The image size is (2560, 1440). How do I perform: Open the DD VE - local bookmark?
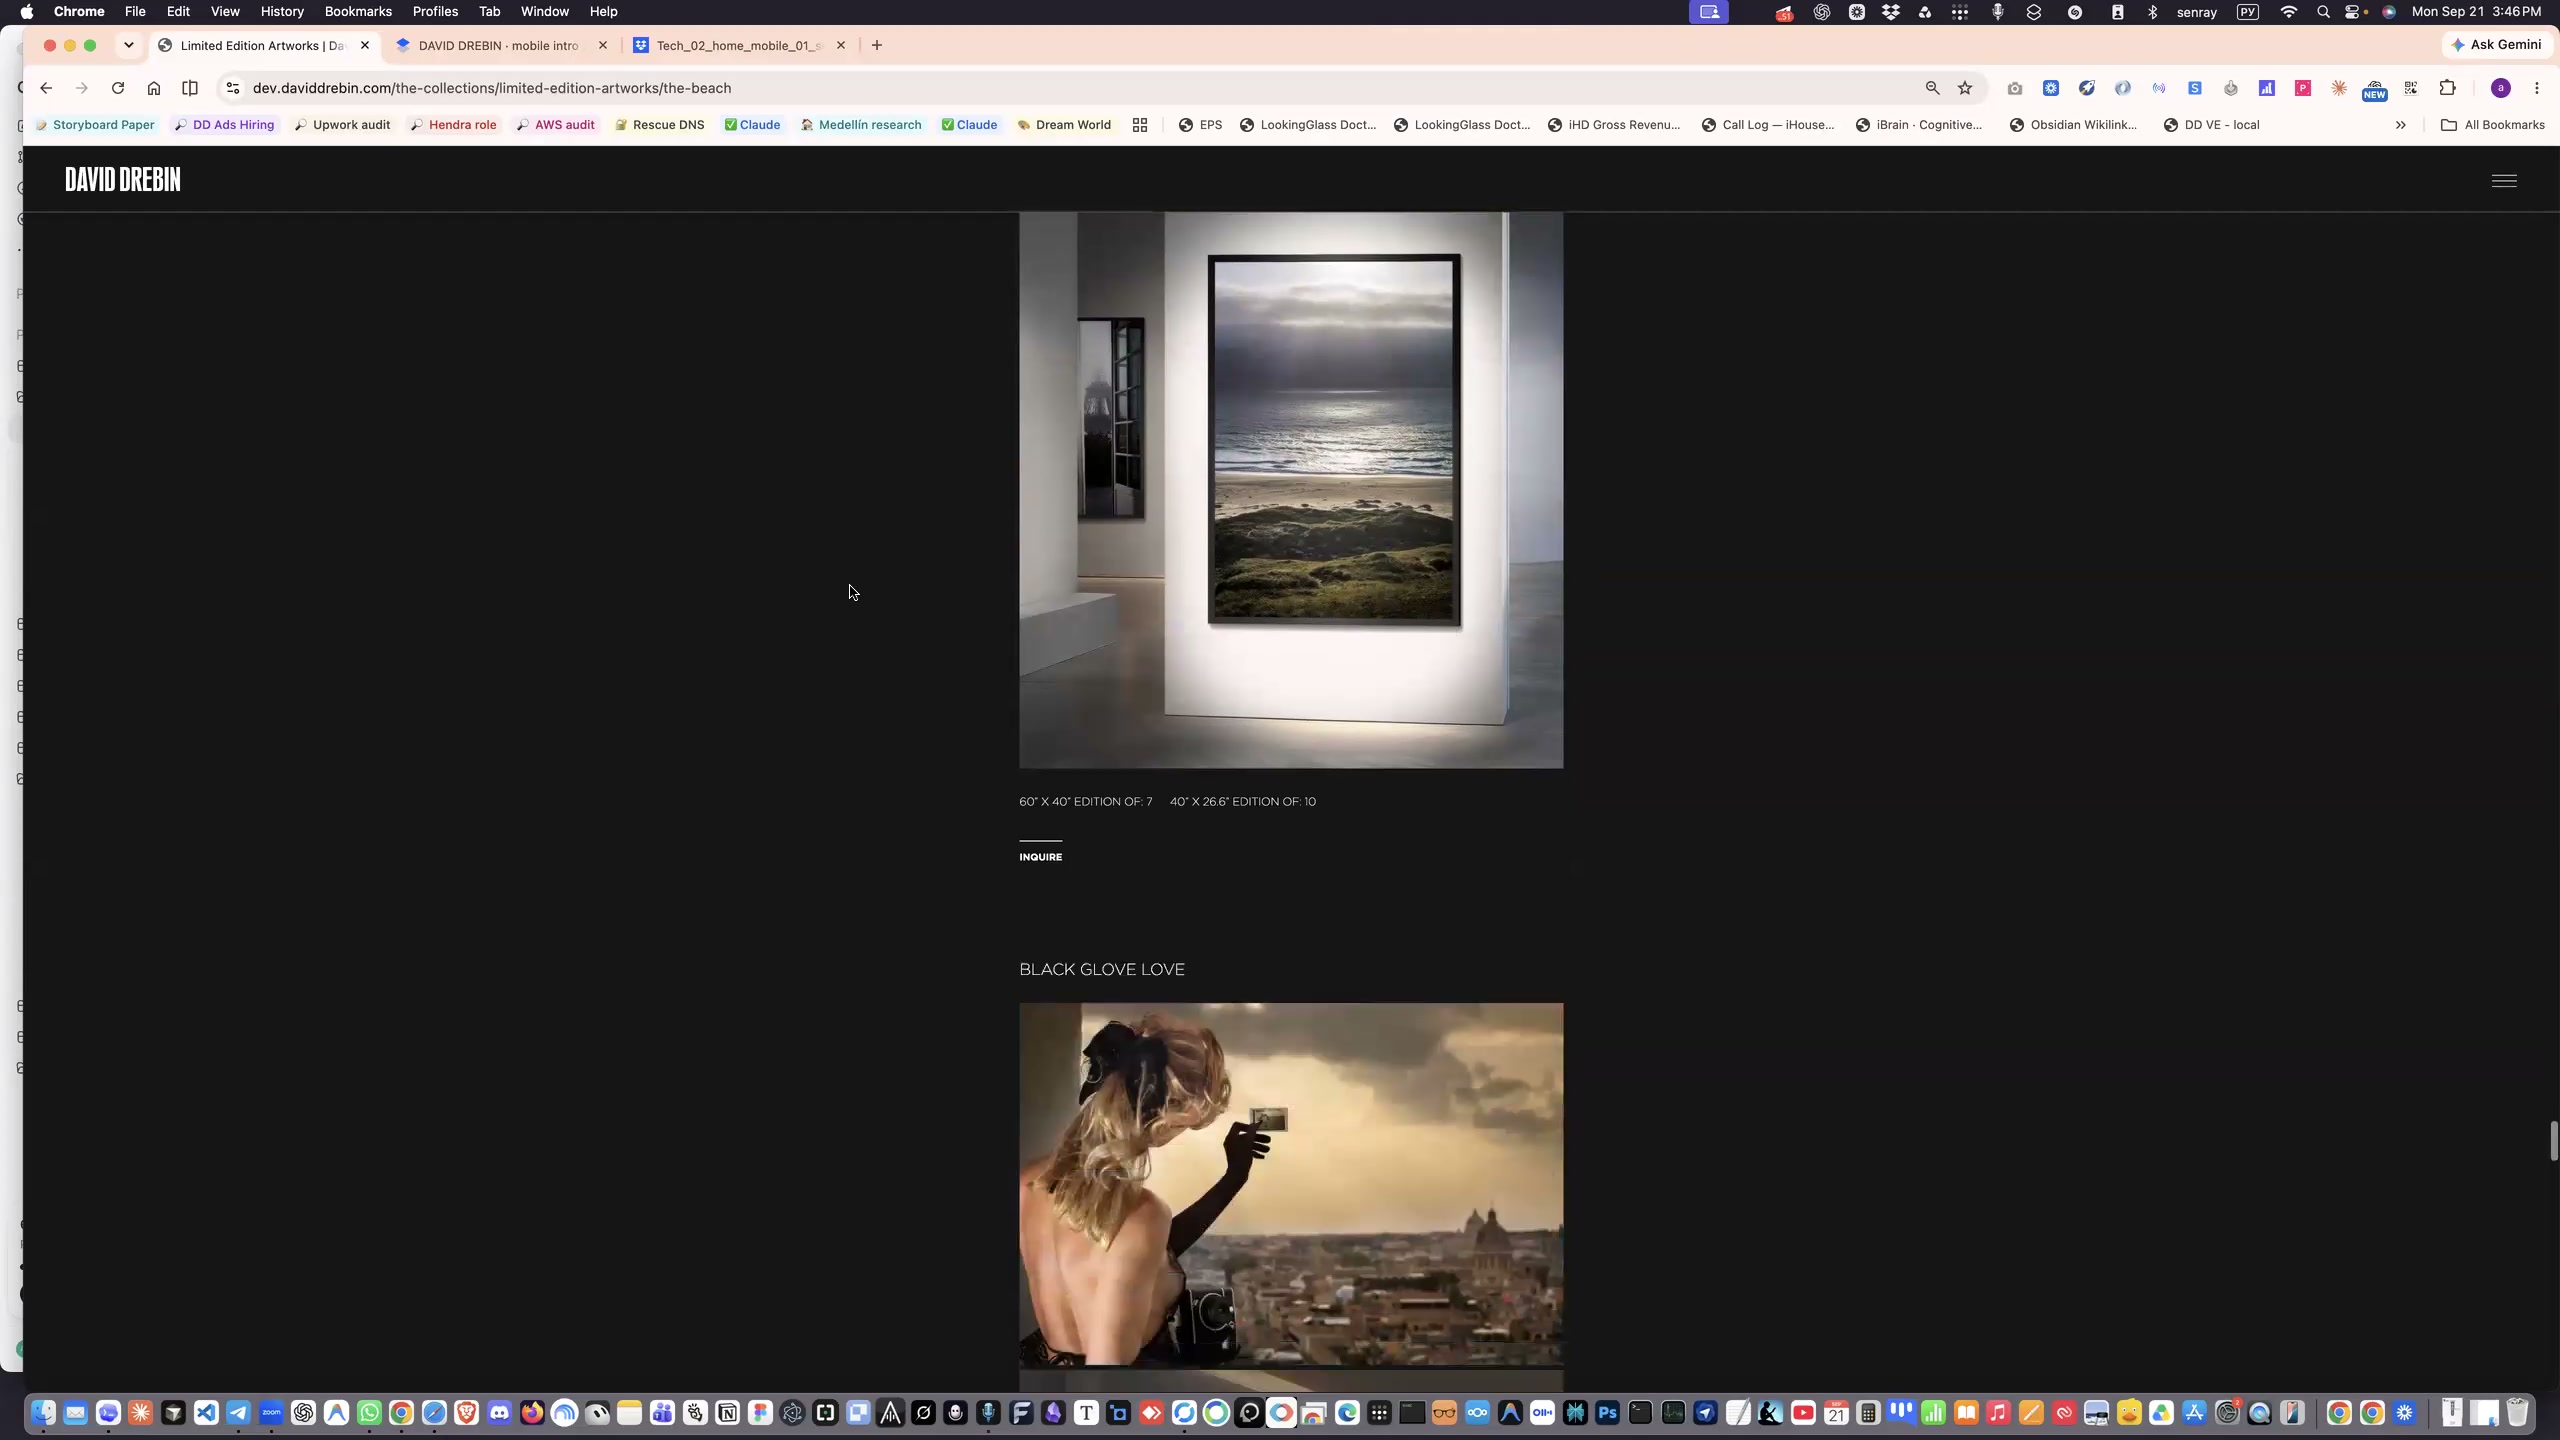pyautogui.click(x=2211, y=125)
